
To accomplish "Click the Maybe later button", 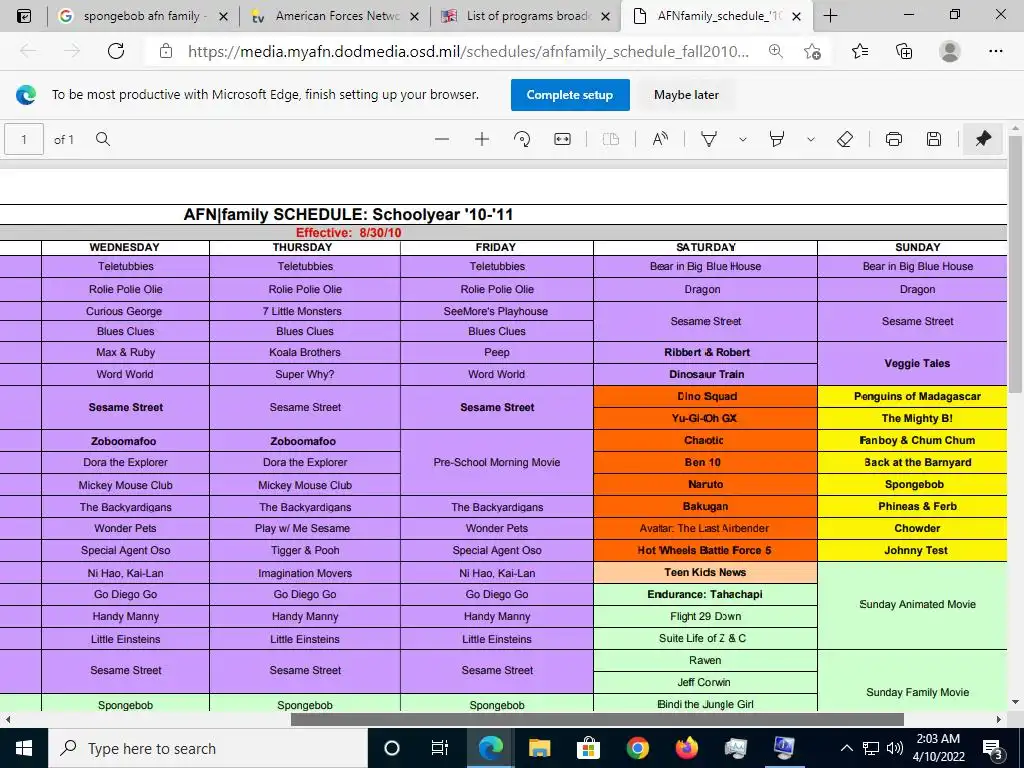I will tap(686, 95).
